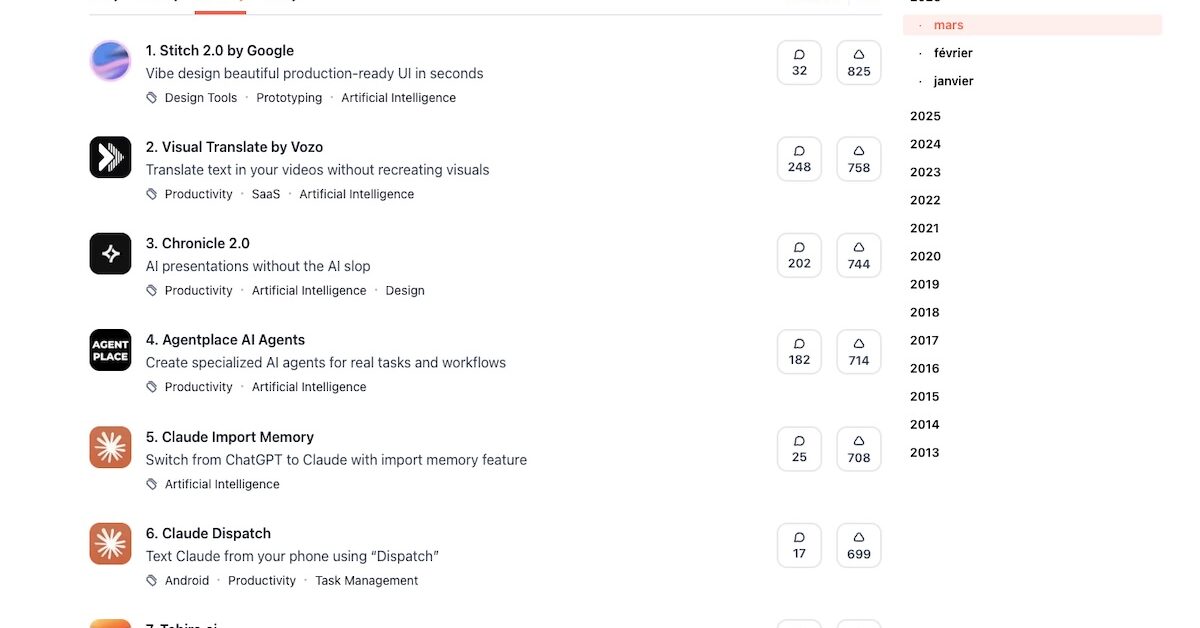The image size is (1200, 628).
Task: Select the mars month in sidebar
Action: [948, 25]
